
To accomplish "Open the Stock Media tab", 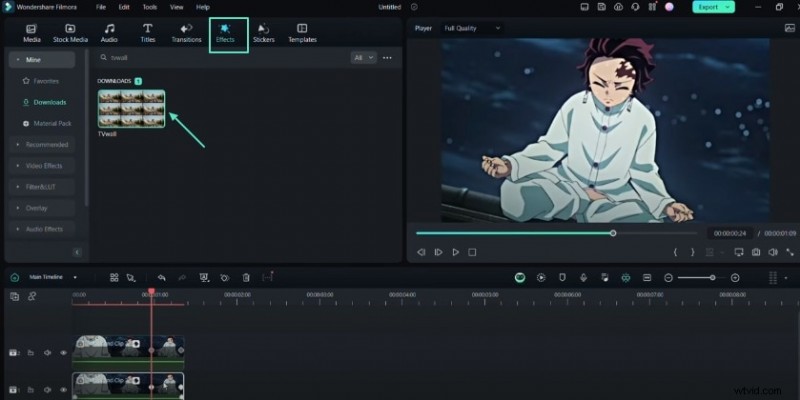I will [x=70, y=33].
